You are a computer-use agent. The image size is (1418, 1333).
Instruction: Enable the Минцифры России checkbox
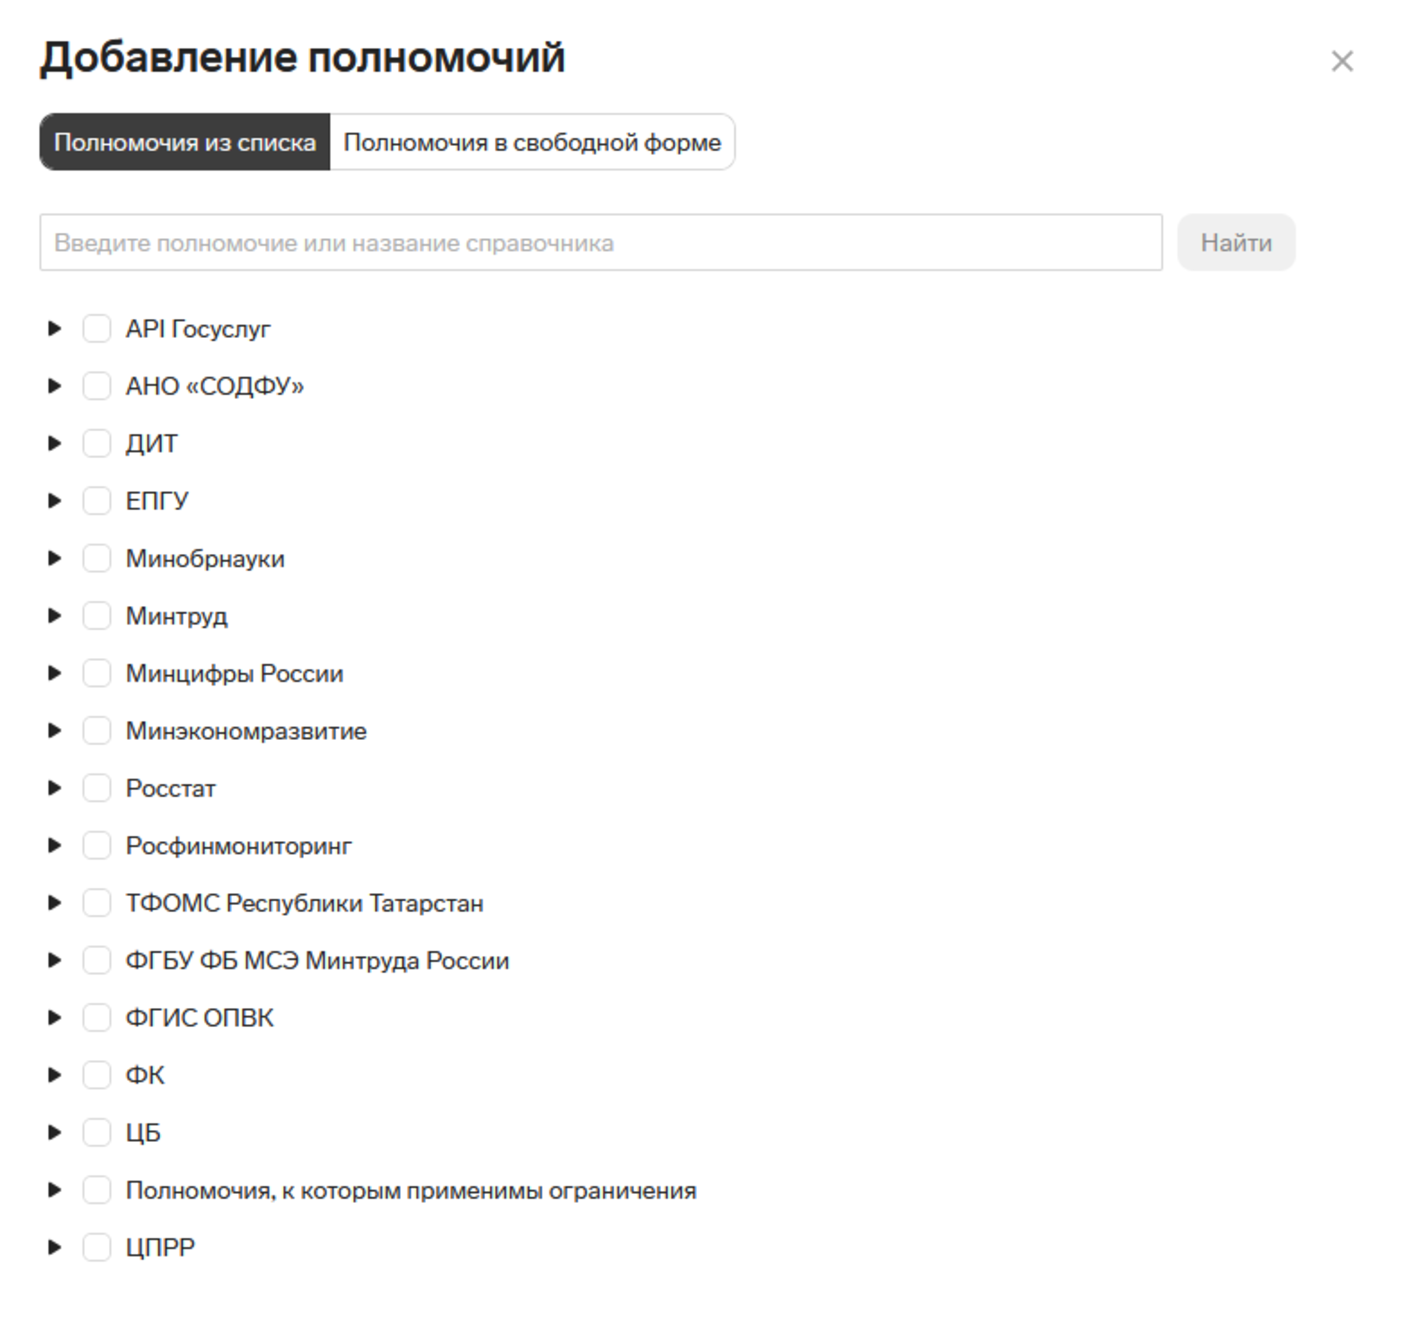click(96, 673)
